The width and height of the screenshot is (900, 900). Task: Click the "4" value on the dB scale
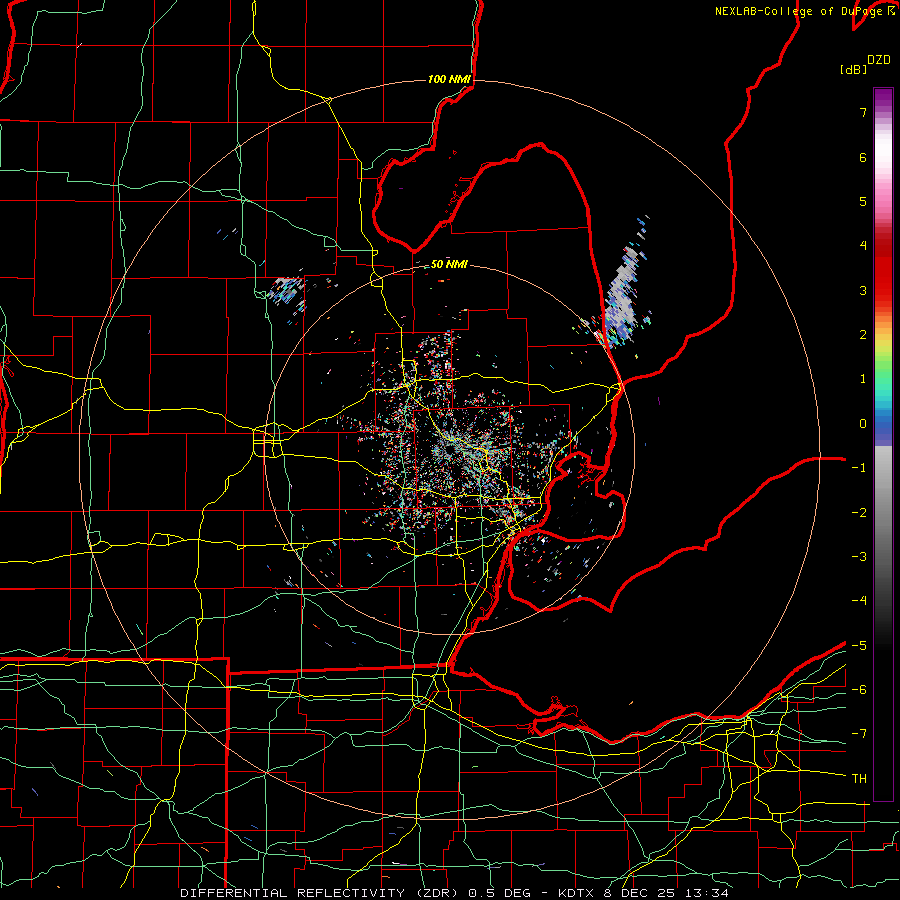pos(863,246)
